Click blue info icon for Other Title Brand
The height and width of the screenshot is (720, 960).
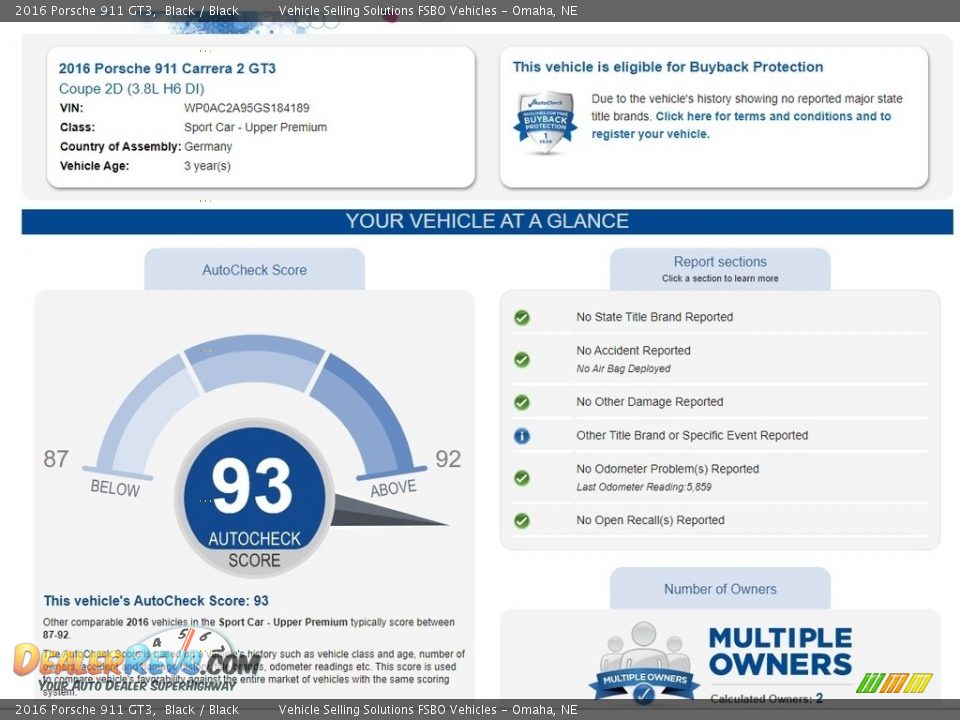[x=522, y=436]
